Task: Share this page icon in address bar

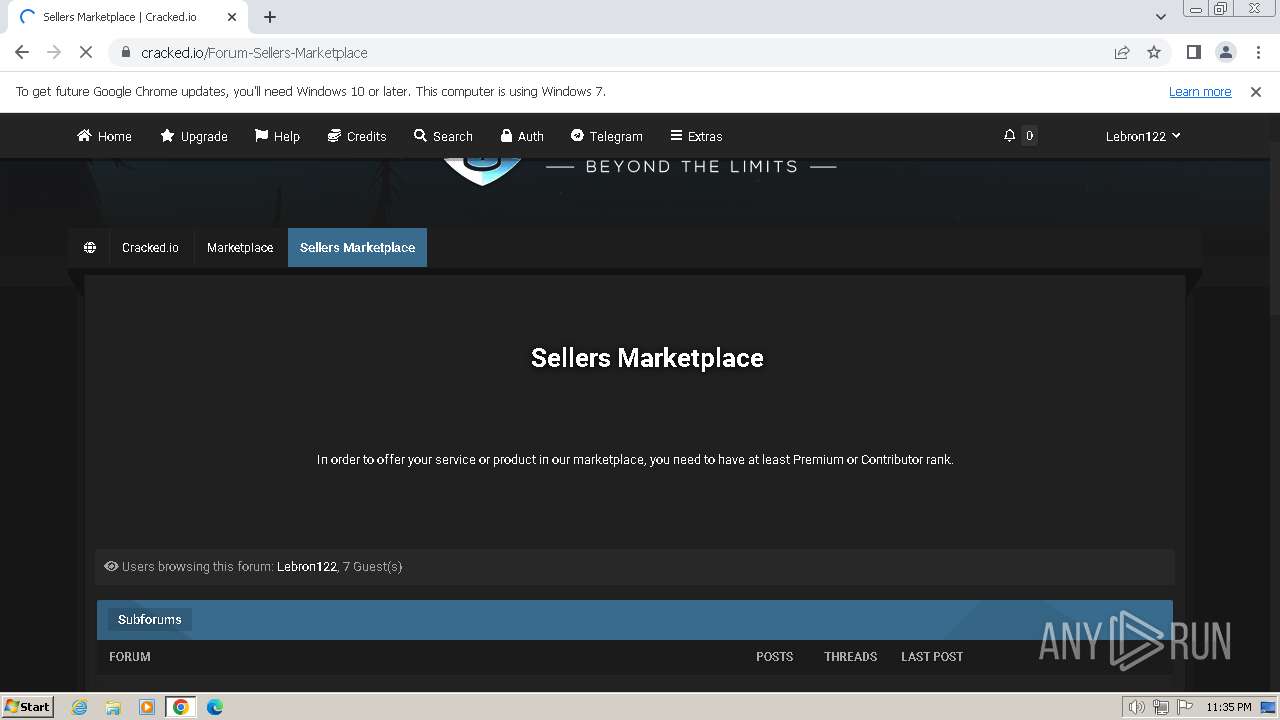Action: pos(1122,52)
